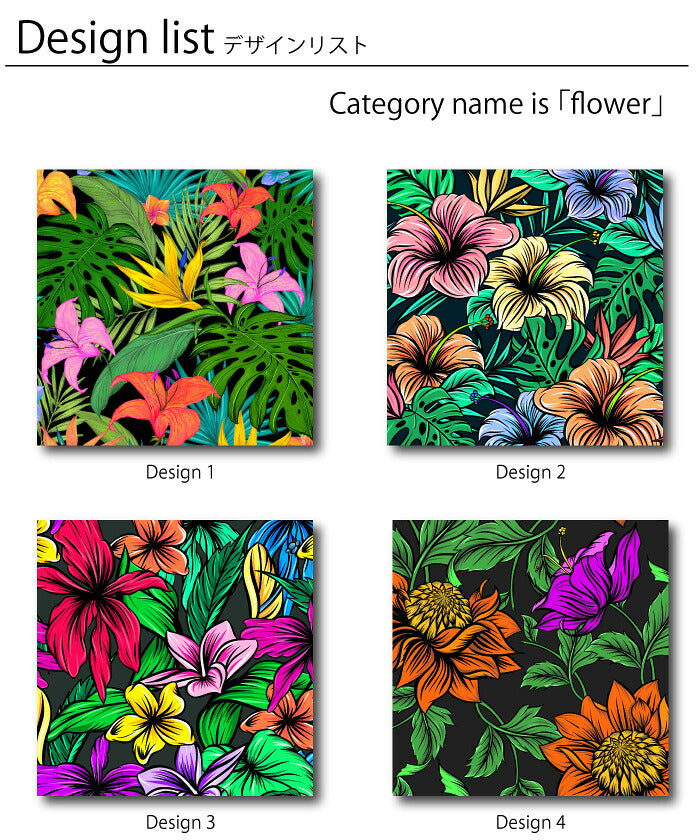Viewport: 700px width, 840px height.
Task: Click the Design 3 label
Action: pos(180,822)
